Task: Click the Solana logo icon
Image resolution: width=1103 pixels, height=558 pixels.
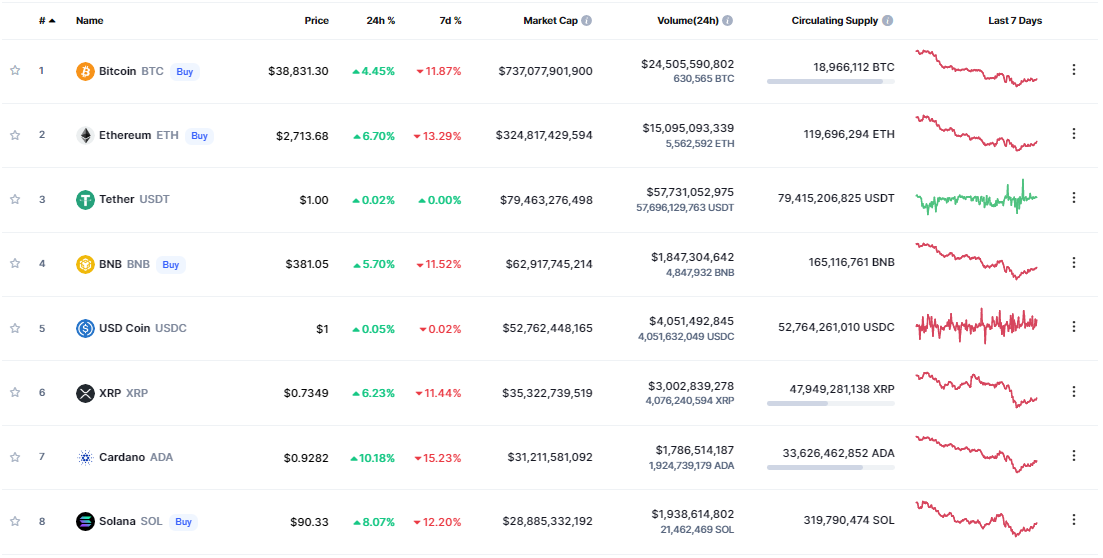Action: click(x=85, y=521)
